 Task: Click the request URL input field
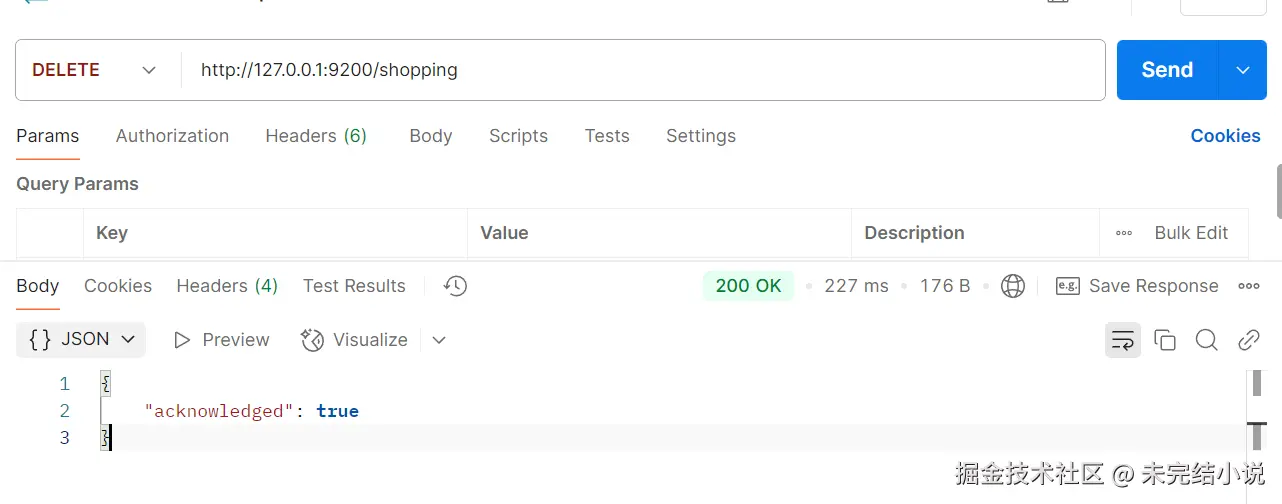[640, 70]
